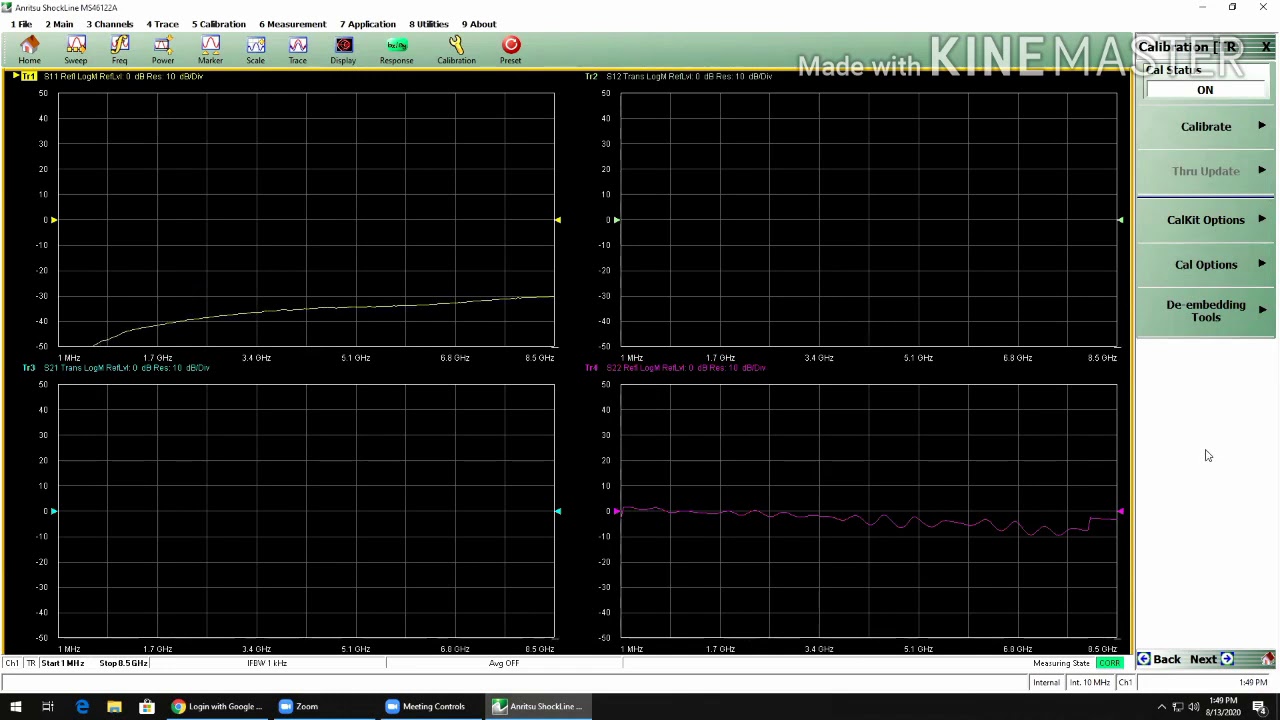Click the Internal status bar entry
The width and height of the screenshot is (1280, 720).
[1046, 683]
